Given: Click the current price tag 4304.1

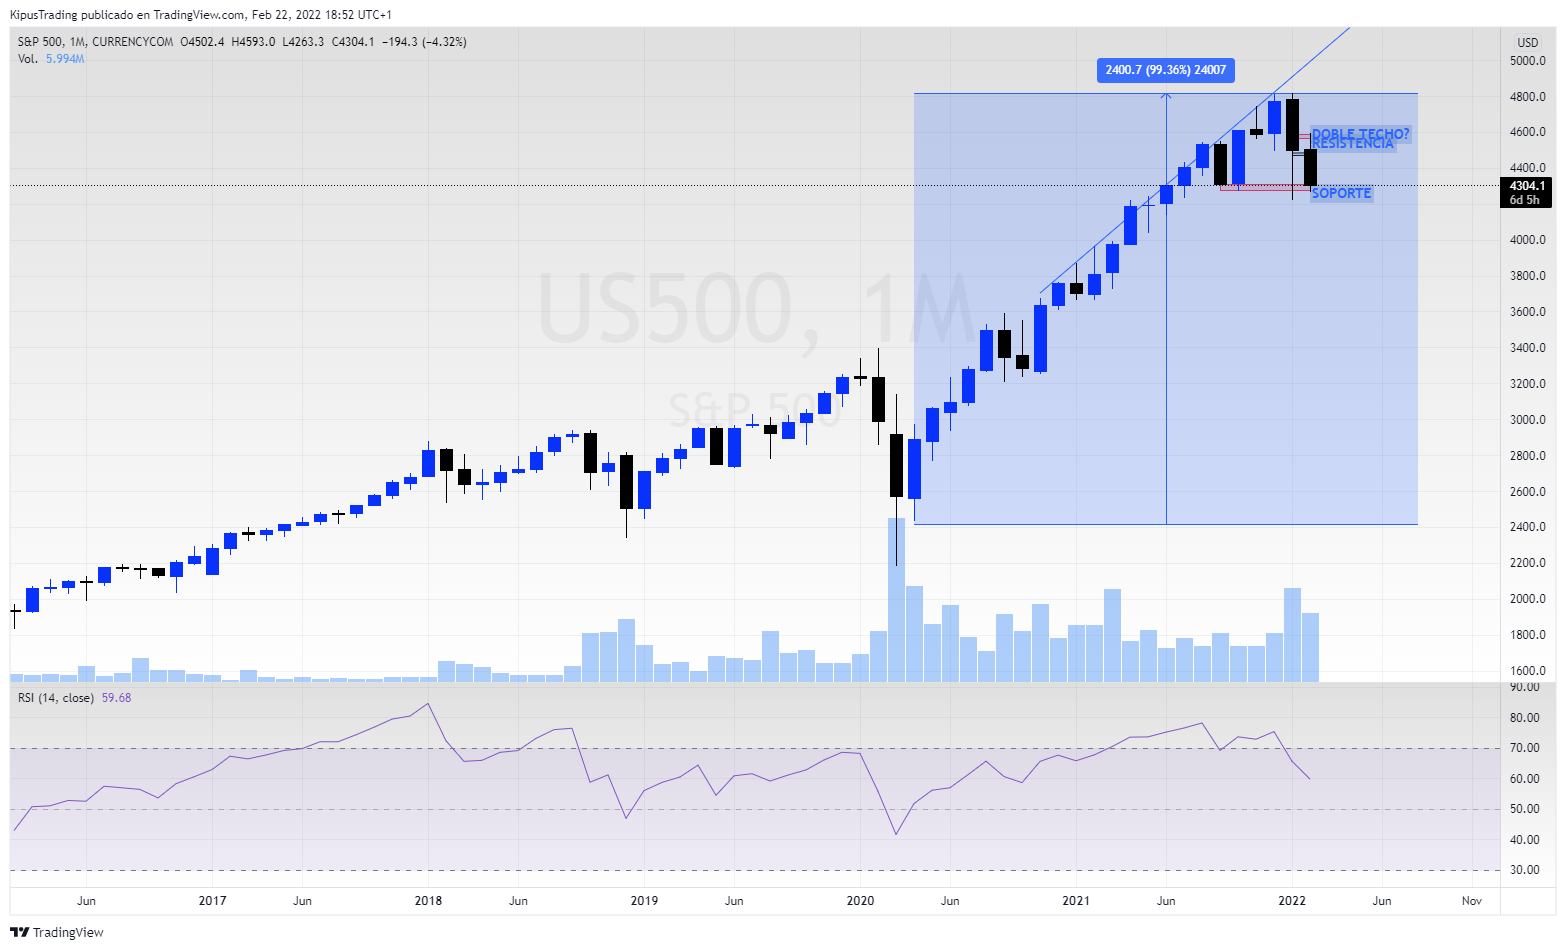Looking at the screenshot, I should click(1527, 186).
